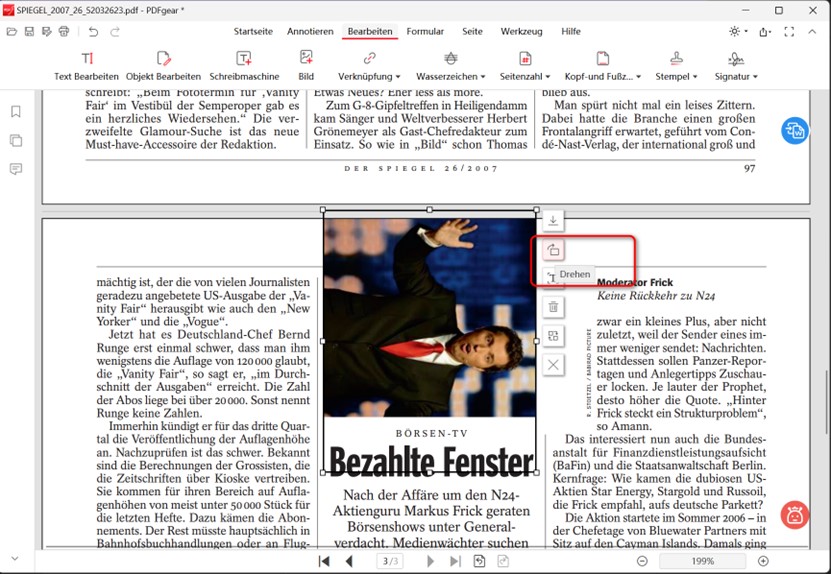Open the comments sidebar panel
The image size is (831, 574).
[16, 169]
